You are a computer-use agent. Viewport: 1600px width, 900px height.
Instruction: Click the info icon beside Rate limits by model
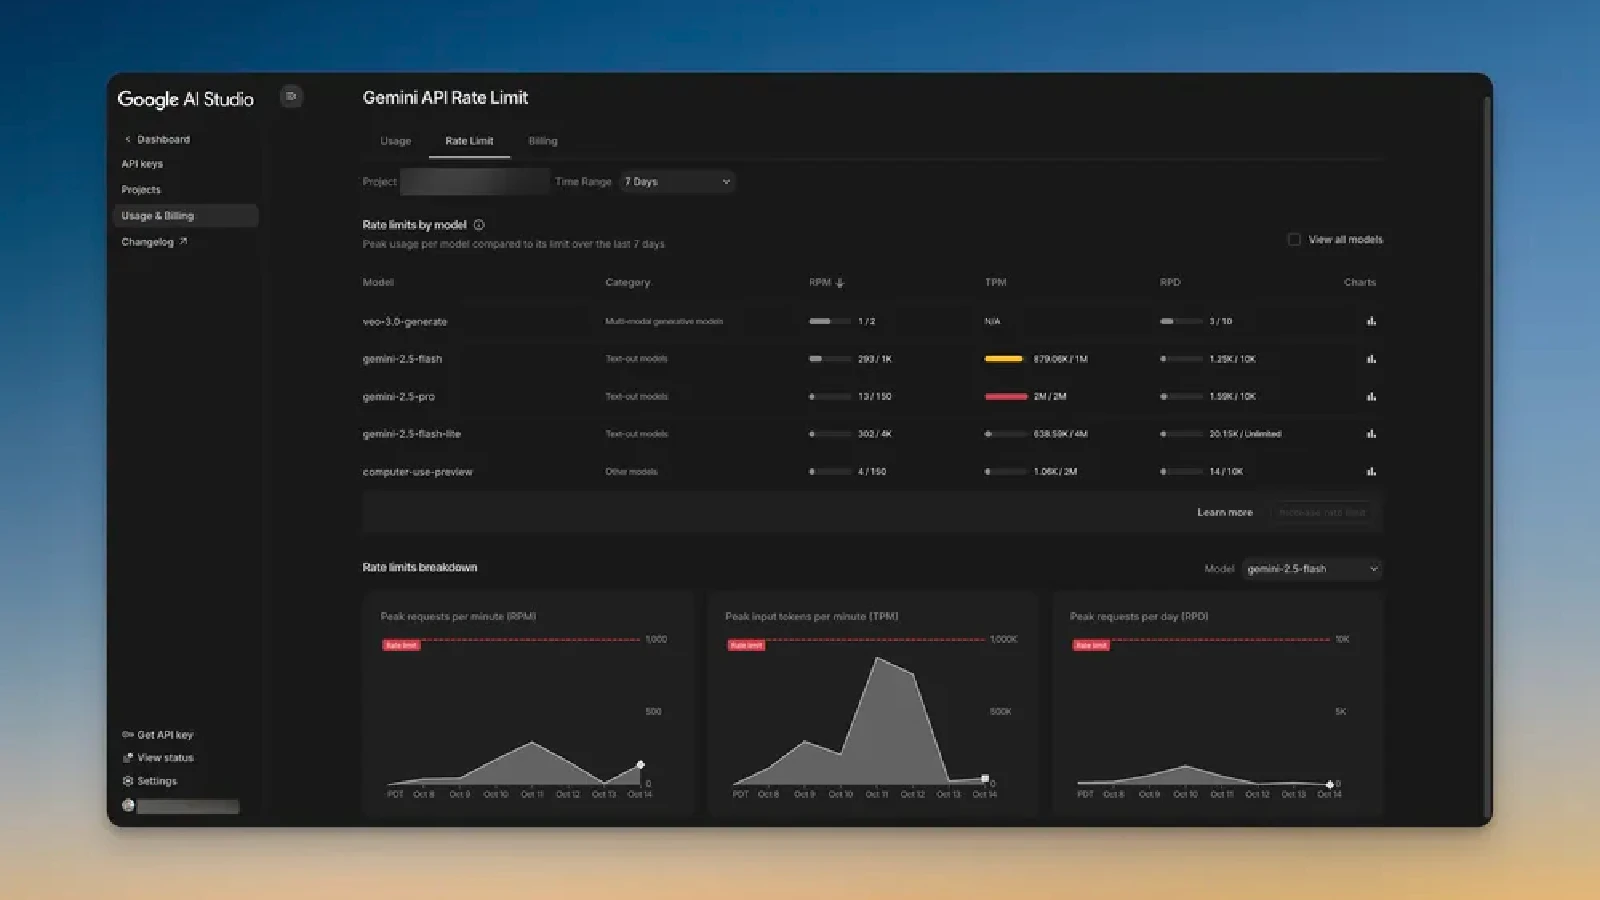[479, 225]
